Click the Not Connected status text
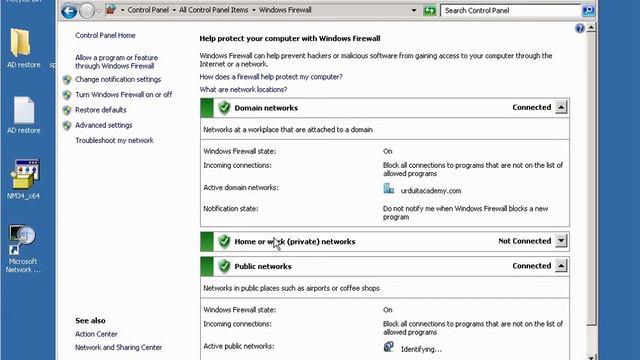This screenshot has width=640, height=360. pyautogui.click(x=524, y=241)
